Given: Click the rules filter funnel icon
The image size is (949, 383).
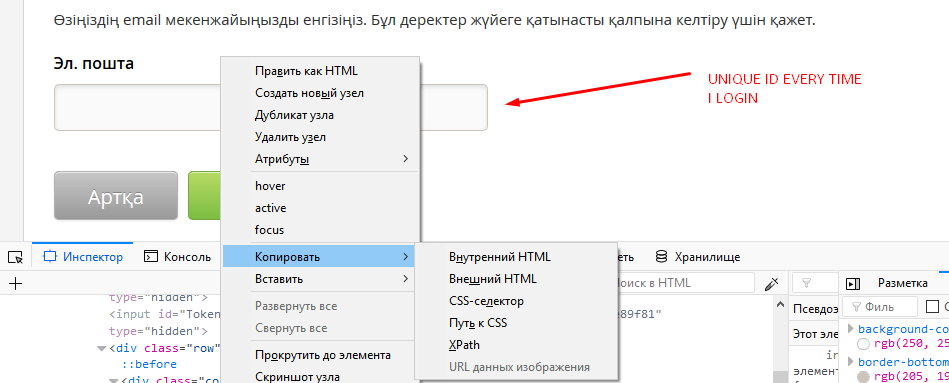Looking at the screenshot, I should 806,283.
